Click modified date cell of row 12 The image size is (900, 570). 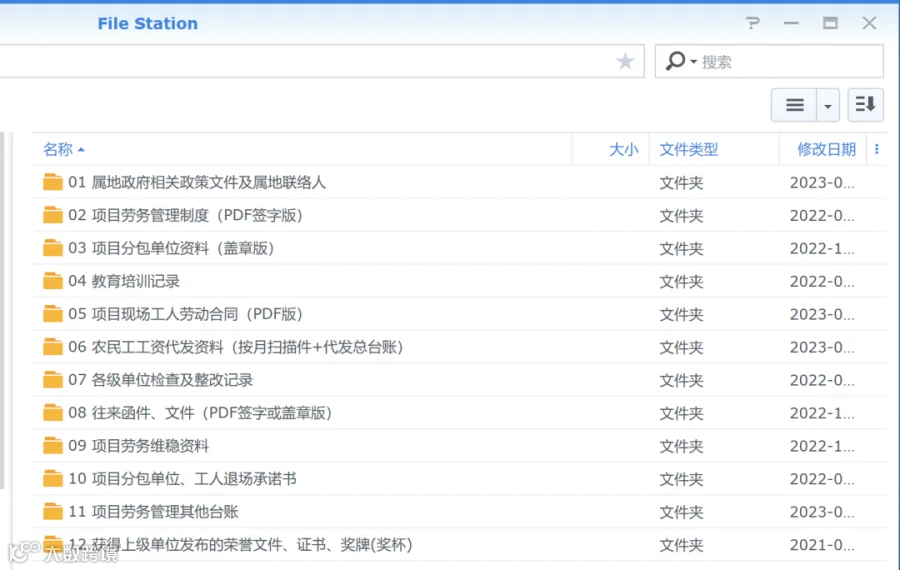pyautogui.click(x=822, y=545)
